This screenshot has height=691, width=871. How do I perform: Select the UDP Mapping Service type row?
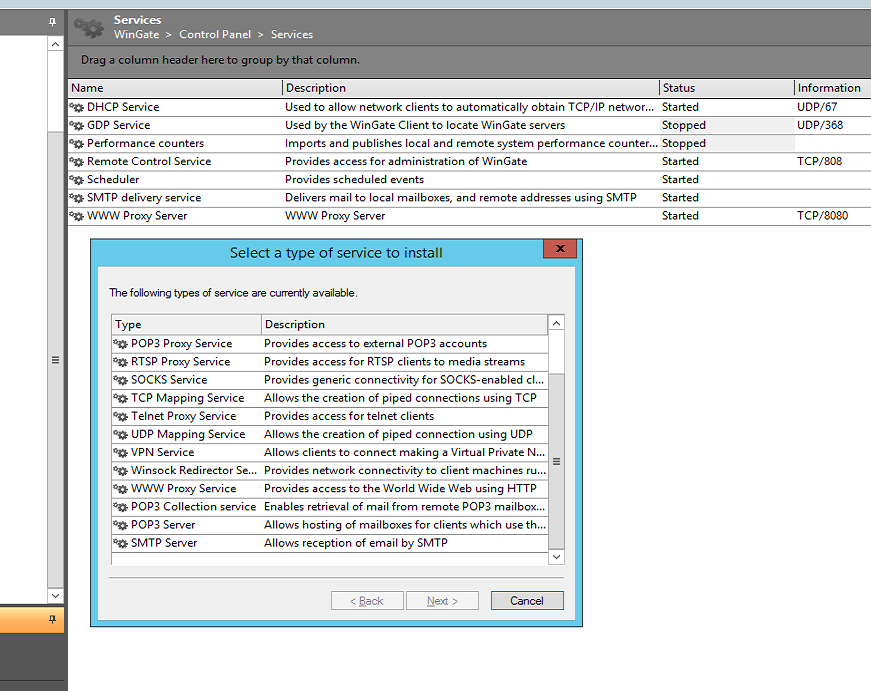[x=329, y=434]
